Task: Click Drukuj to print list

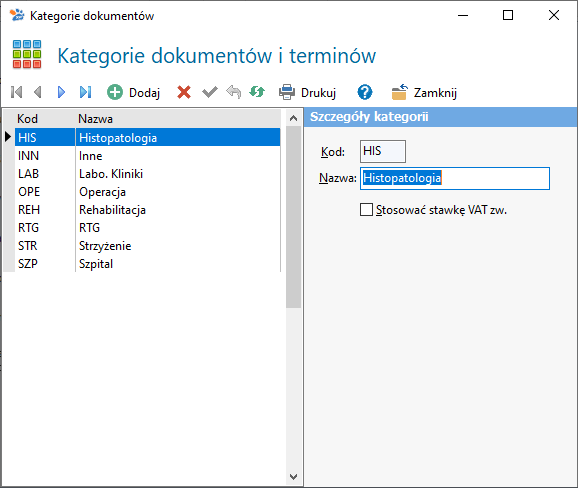Action: tap(307, 92)
